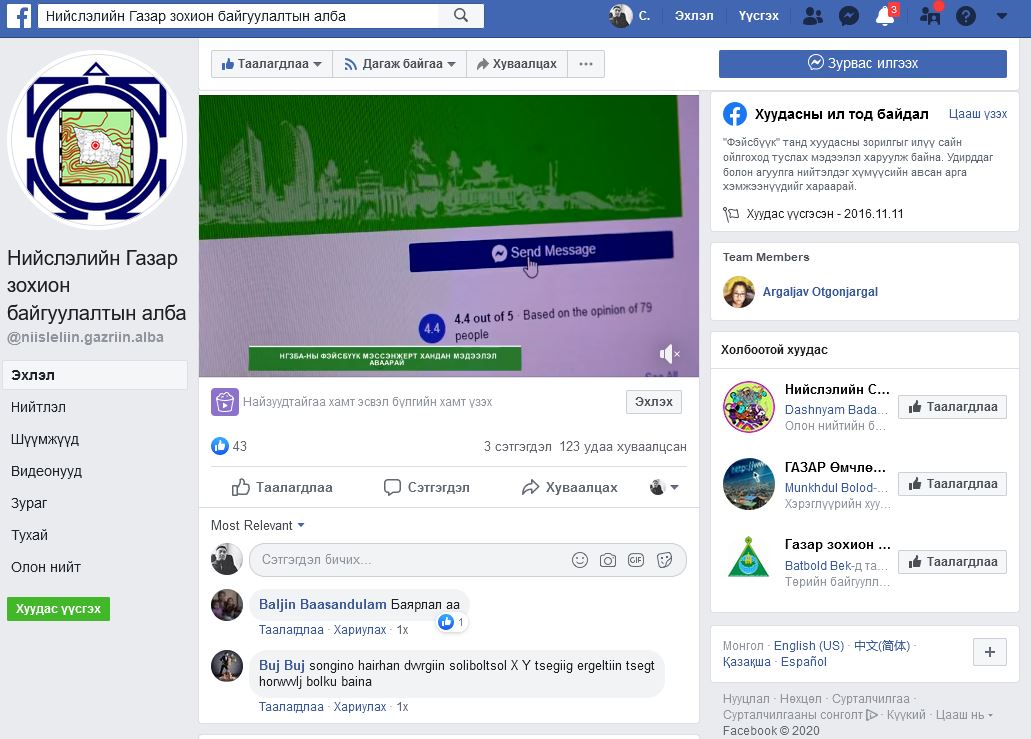Click Цааш үзэх in page transparency
This screenshot has height=739, width=1031.
977,114
